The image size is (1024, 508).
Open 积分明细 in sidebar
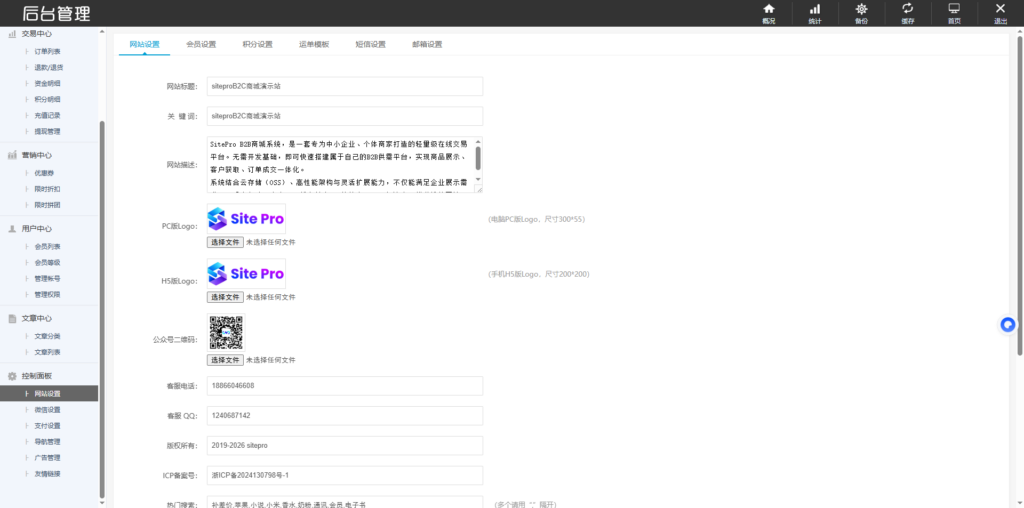pos(47,99)
